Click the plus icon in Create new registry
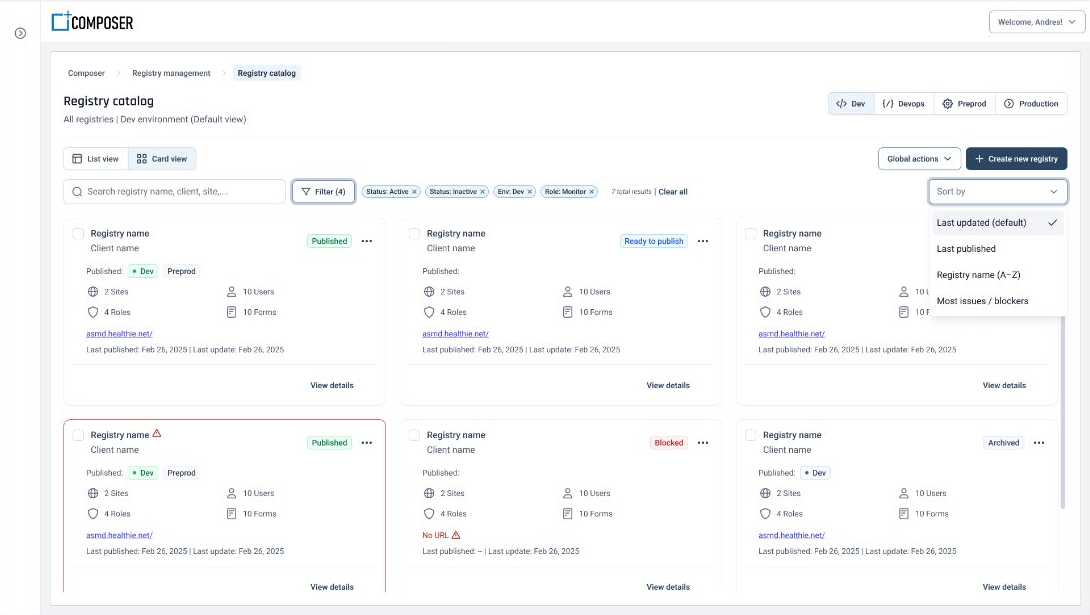Screen dimensions: 1090x615 (x=979, y=159)
